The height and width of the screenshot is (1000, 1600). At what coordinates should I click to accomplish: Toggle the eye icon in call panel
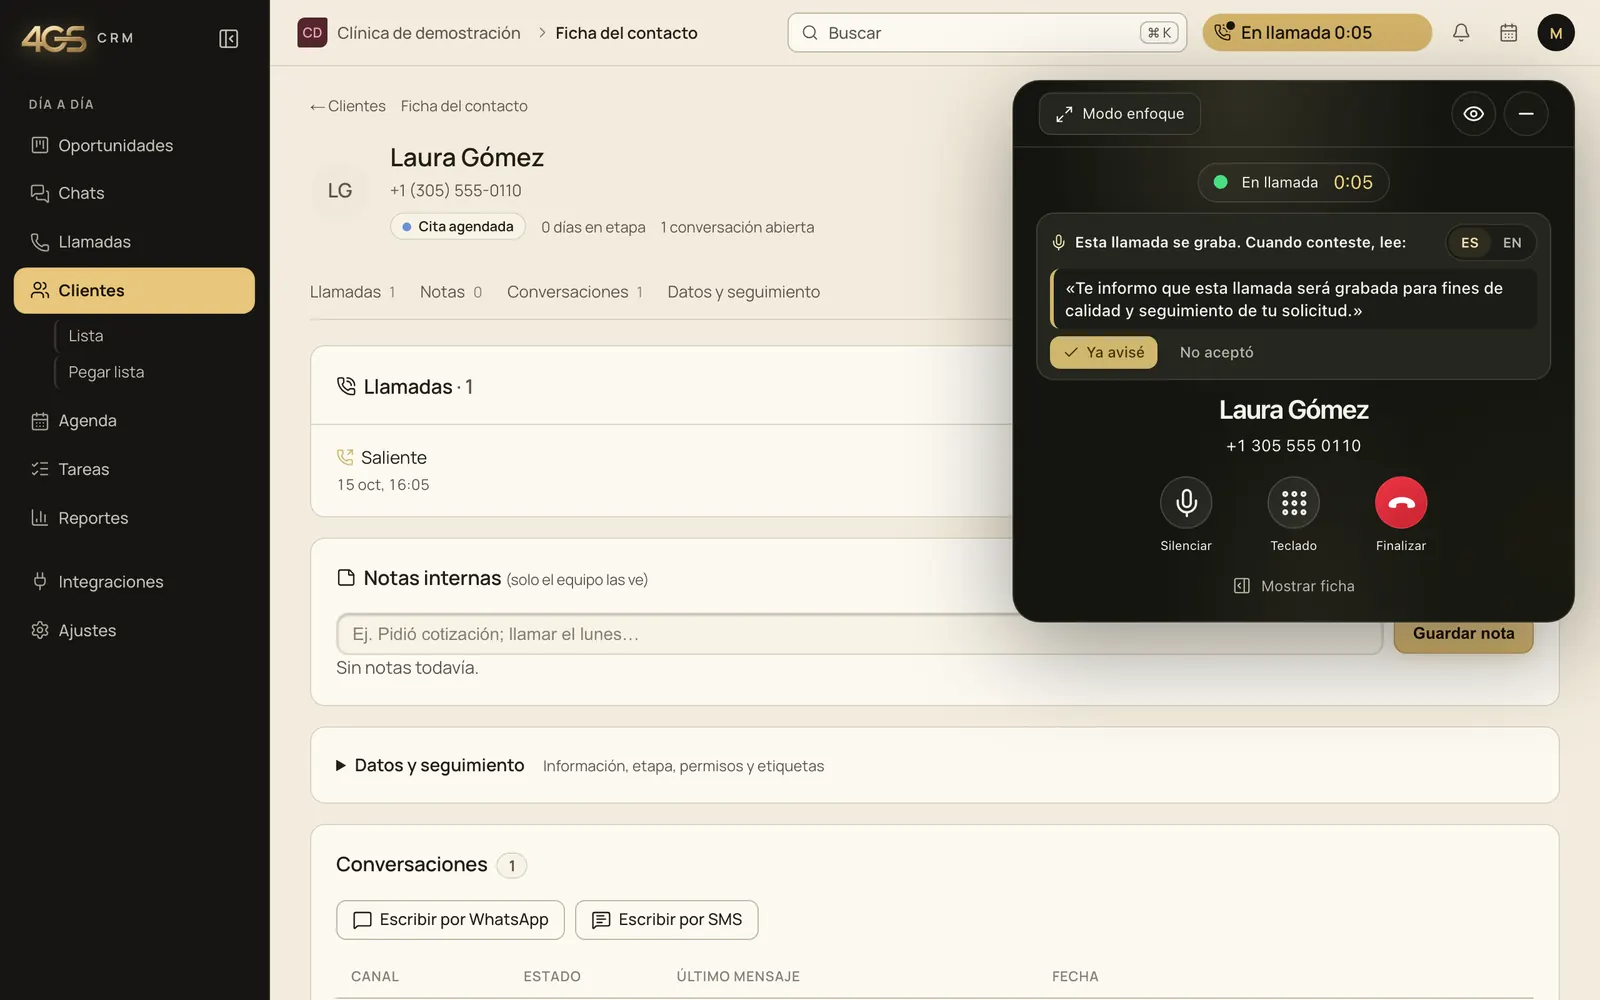pyautogui.click(x=1473, y=114)
